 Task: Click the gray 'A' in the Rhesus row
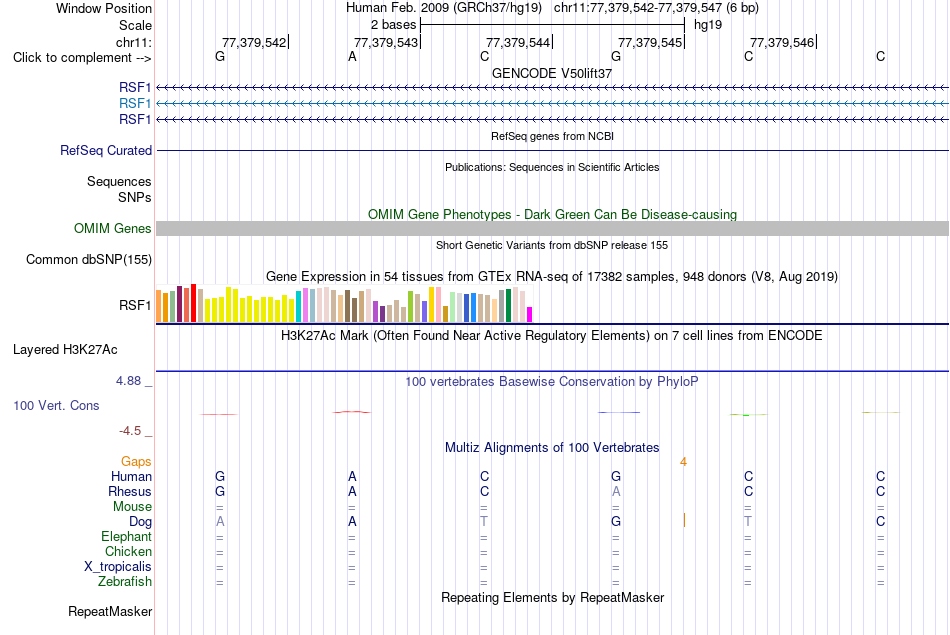616,491
